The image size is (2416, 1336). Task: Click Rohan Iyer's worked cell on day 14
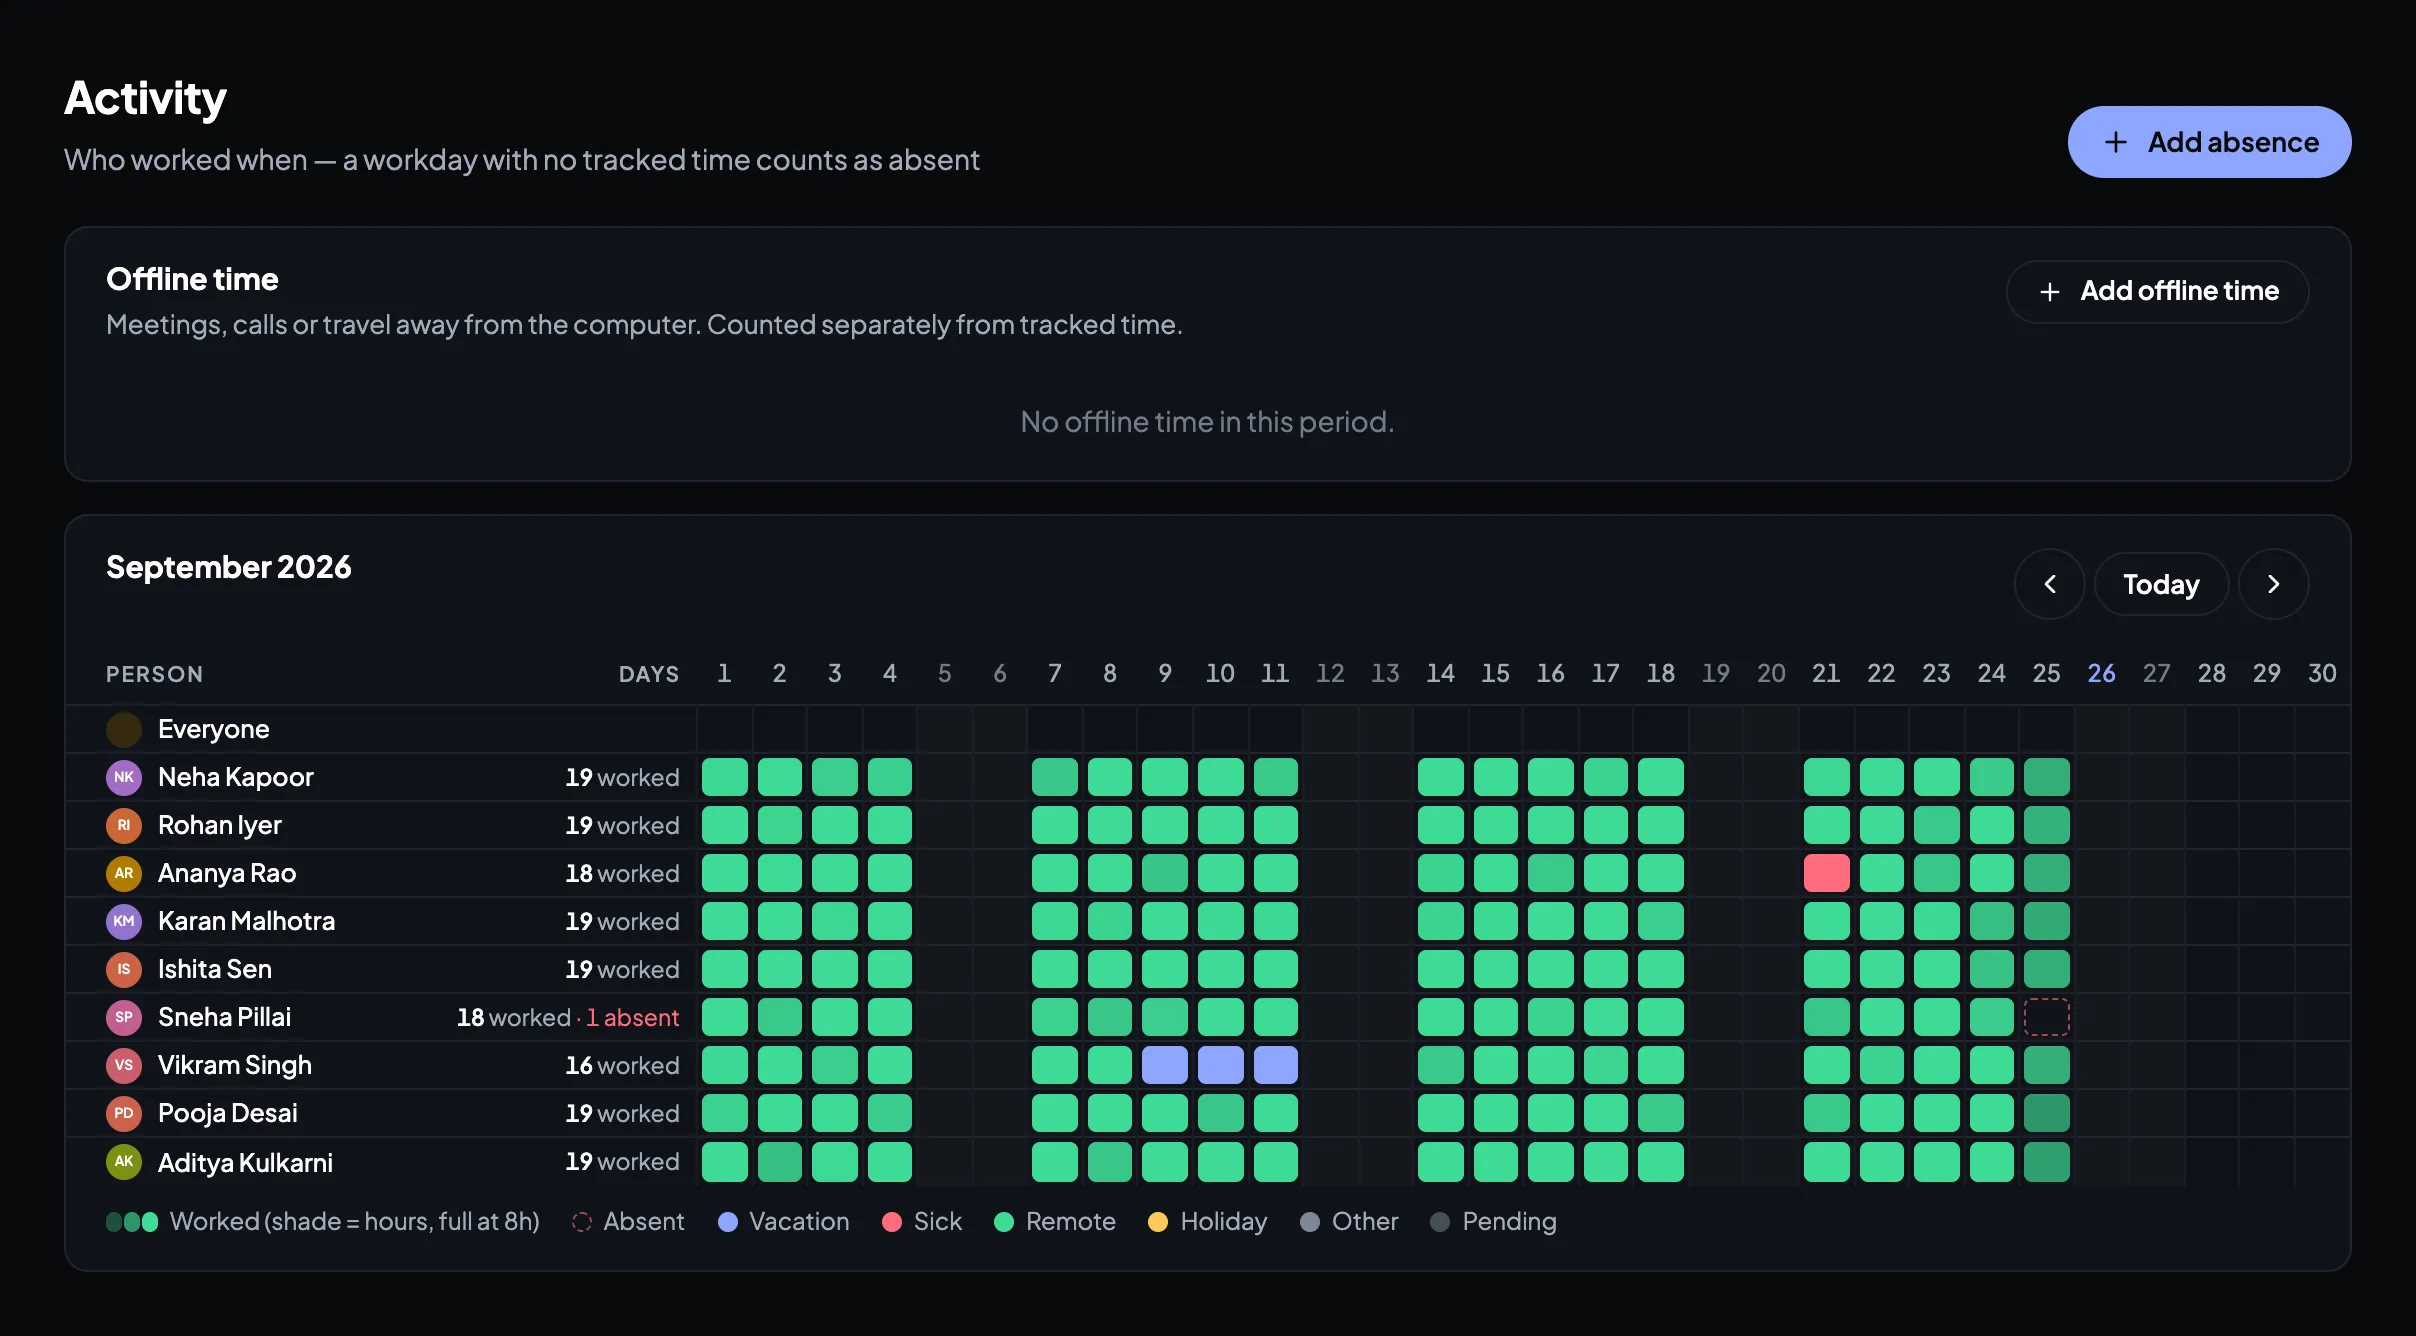click(x=1440, y=825)
